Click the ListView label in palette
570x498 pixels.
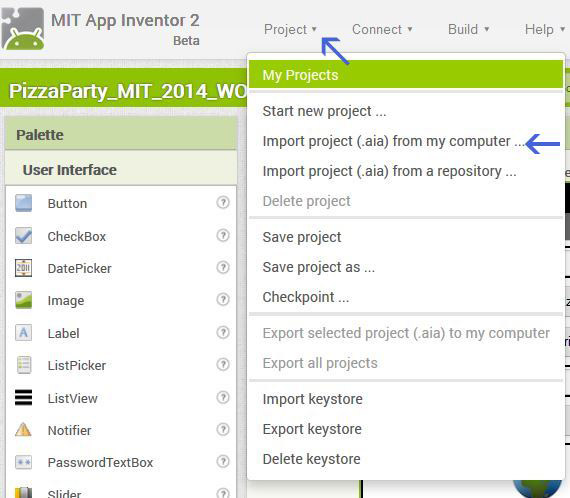click(x=73, y=398)
